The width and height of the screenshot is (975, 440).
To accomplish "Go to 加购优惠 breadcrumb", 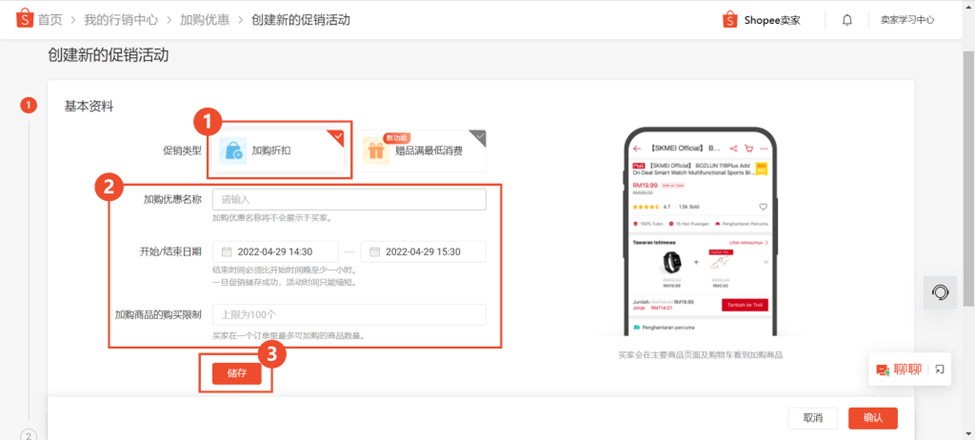I will (205, 20).
